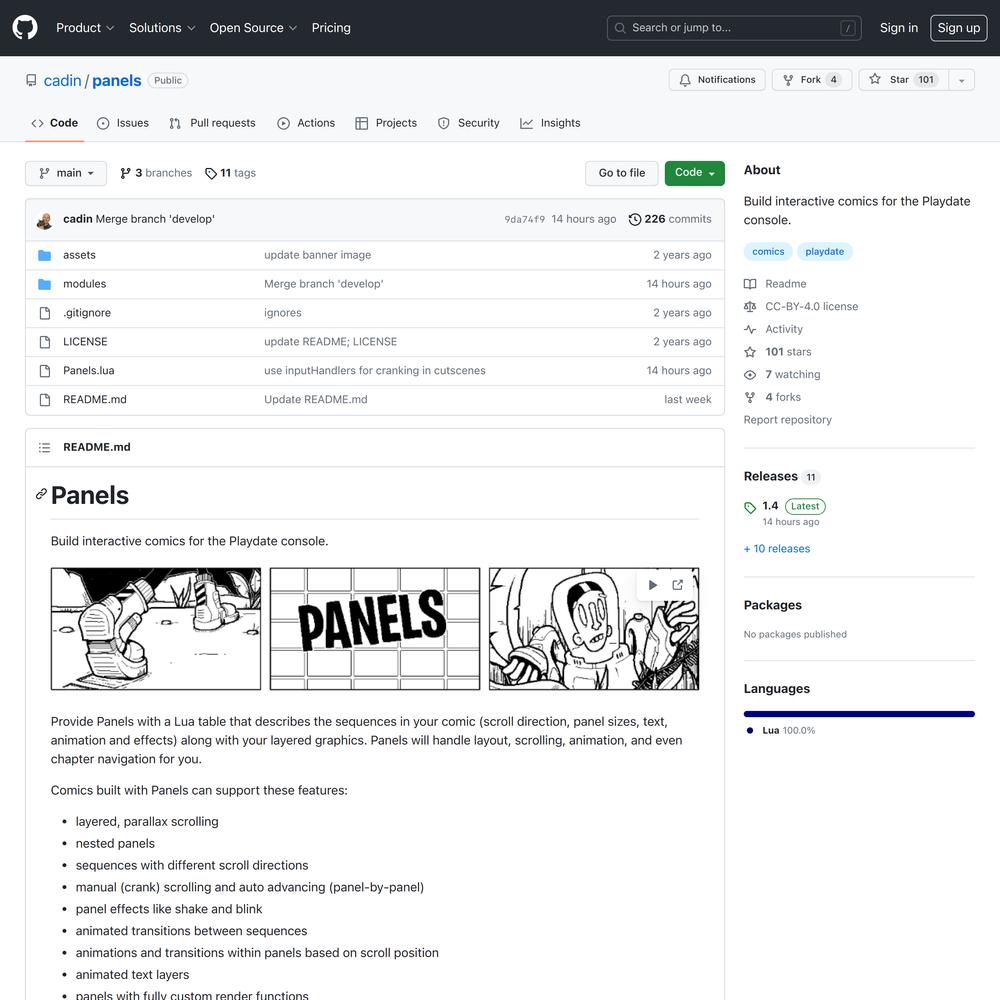
Task: Open banner image in new window icon
Action: pyautogui.click(x=677, y=585)
